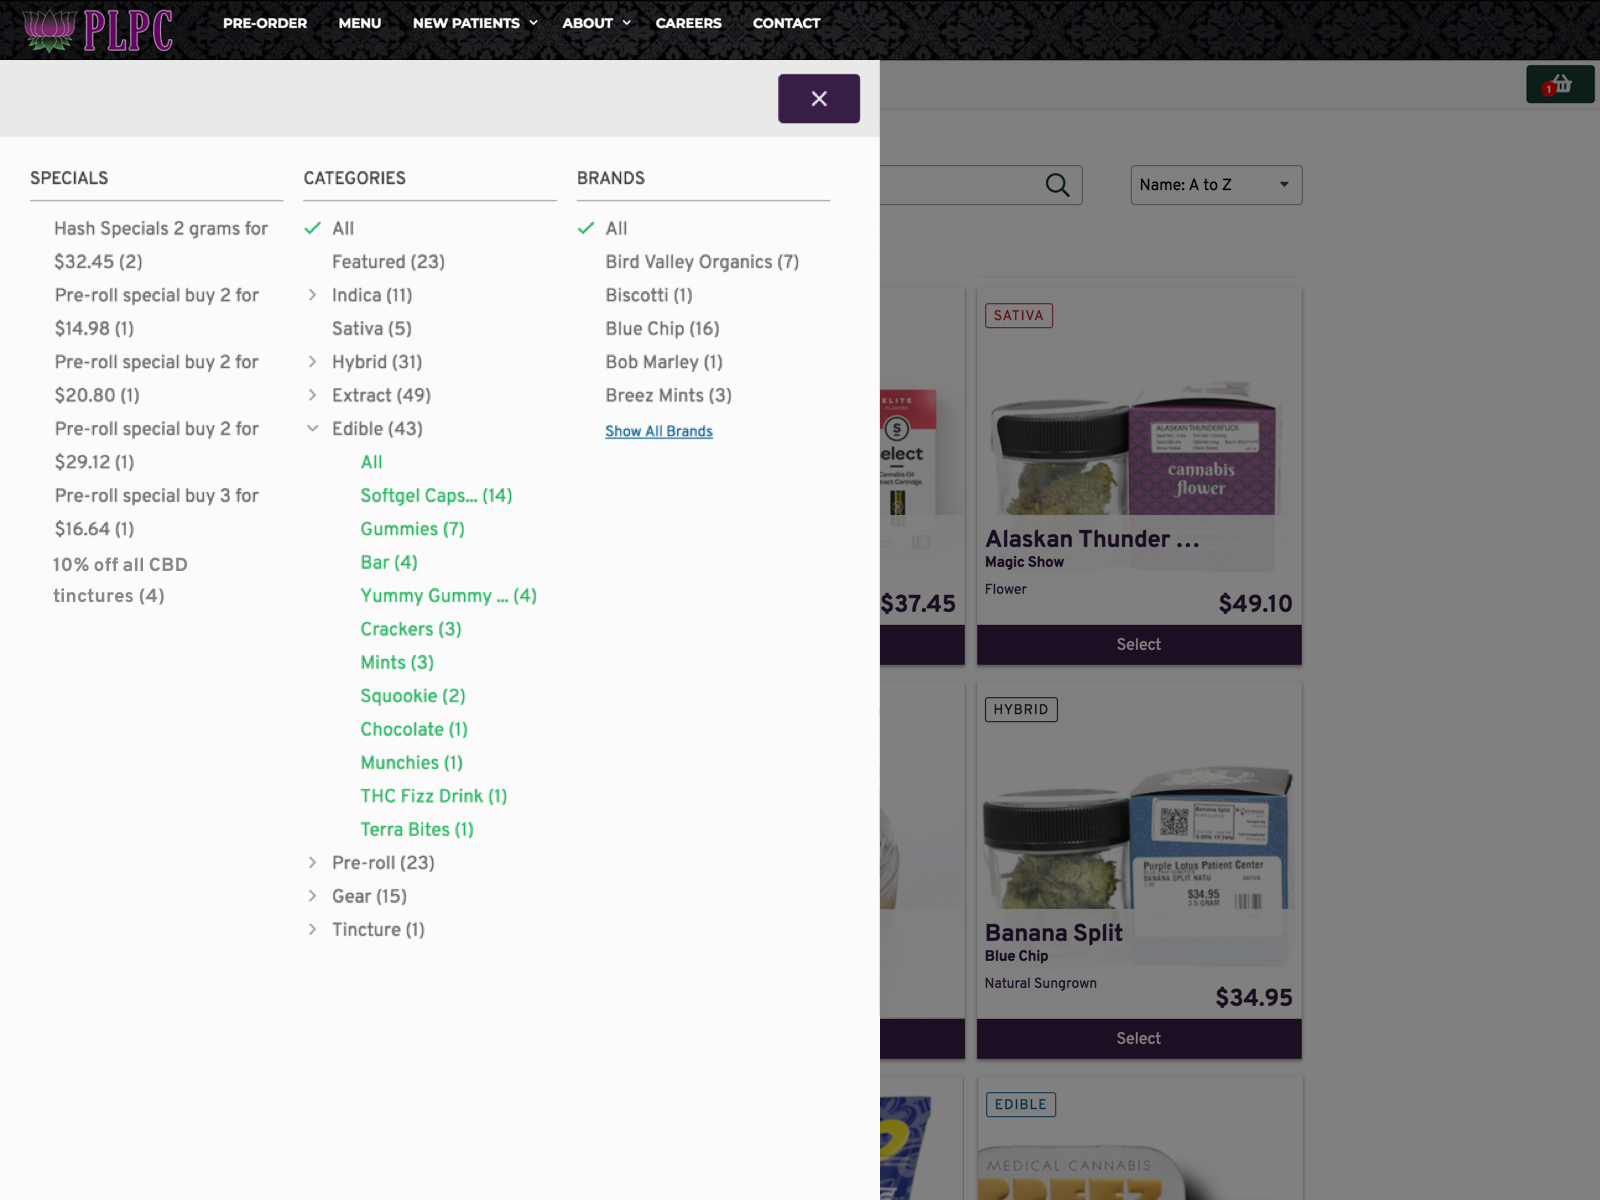This screenshot has width=1600, height=1200.
Task: Open the CAREERS page
Action: (688, 23)
